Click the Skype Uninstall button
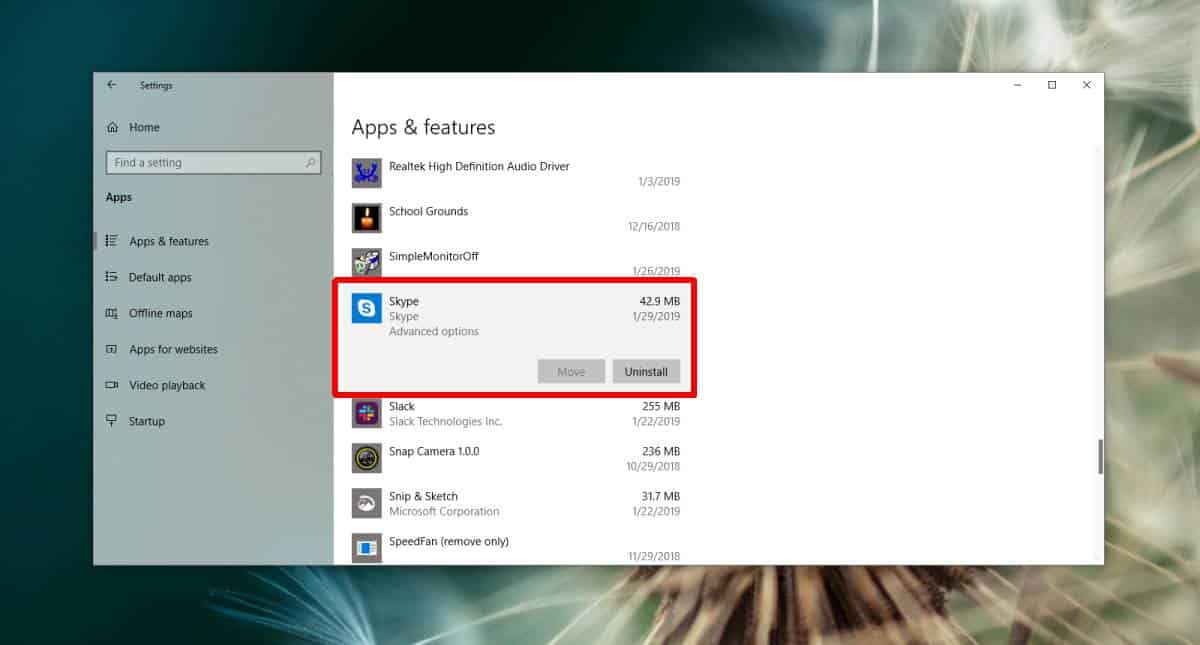 pos(646,371)
